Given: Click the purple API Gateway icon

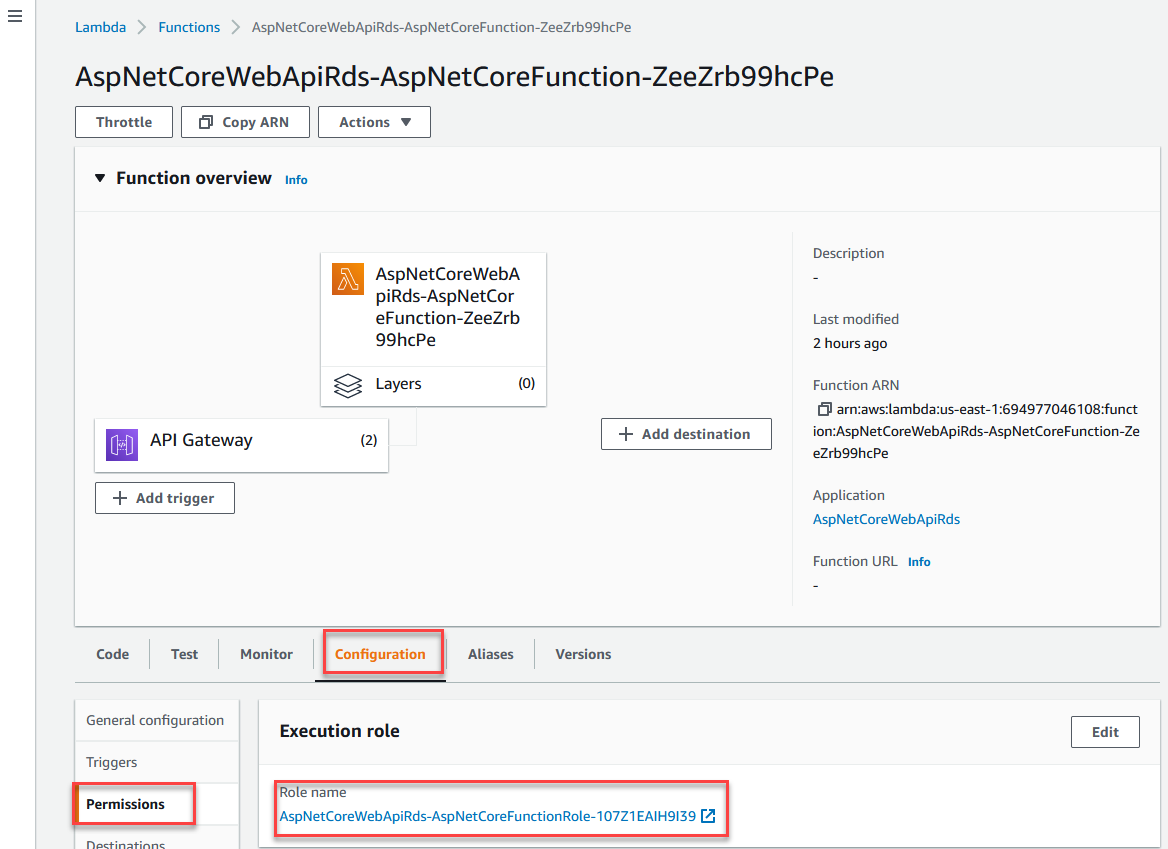Looking at the screenshot, I should pyautogui.click(x=121, y=445).
